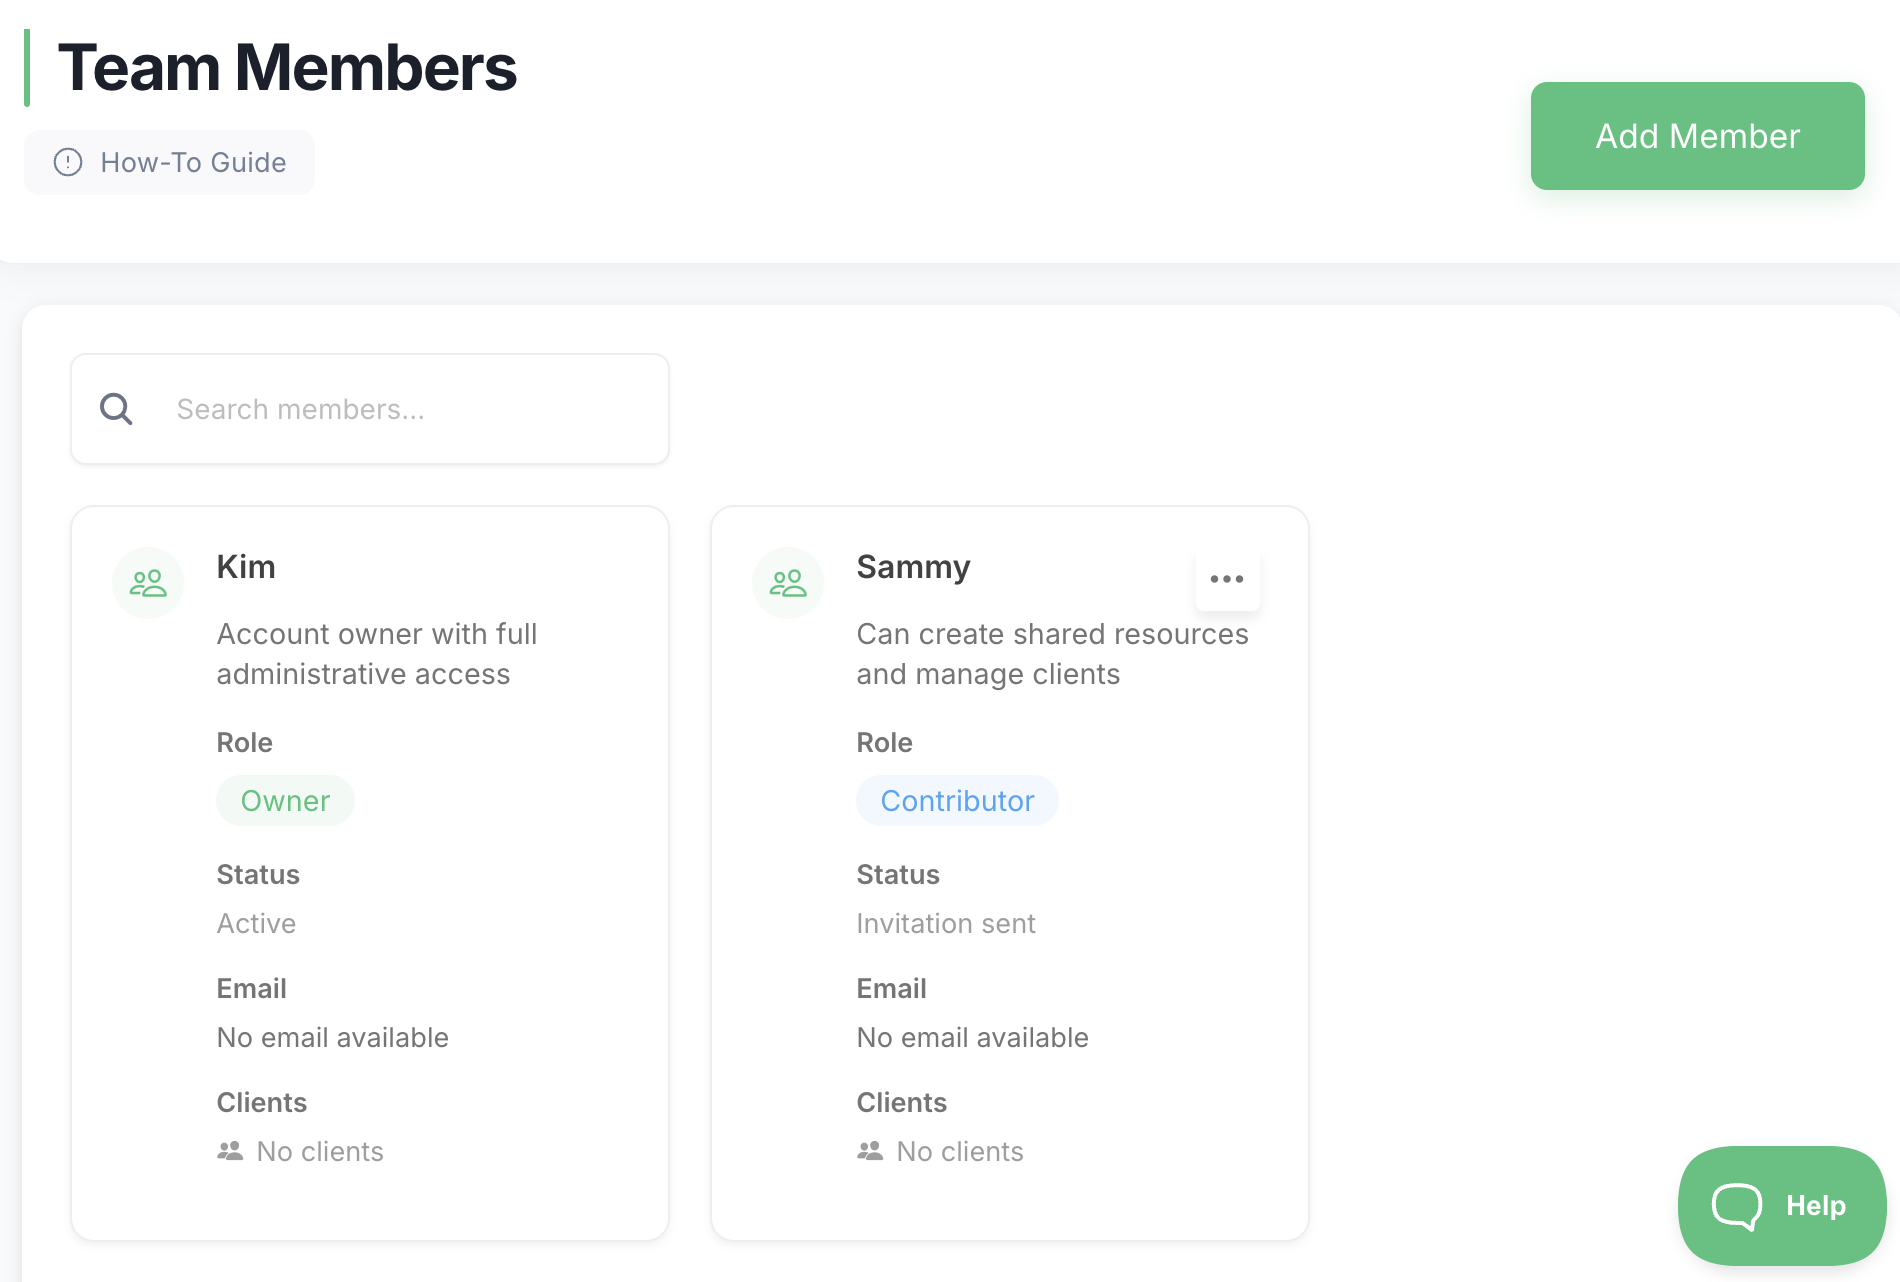Image resolution: width=1900 pixels, height=1282 pixels.
Task: Click clients icon on Sammy's card
Action: click(870, 1151)
